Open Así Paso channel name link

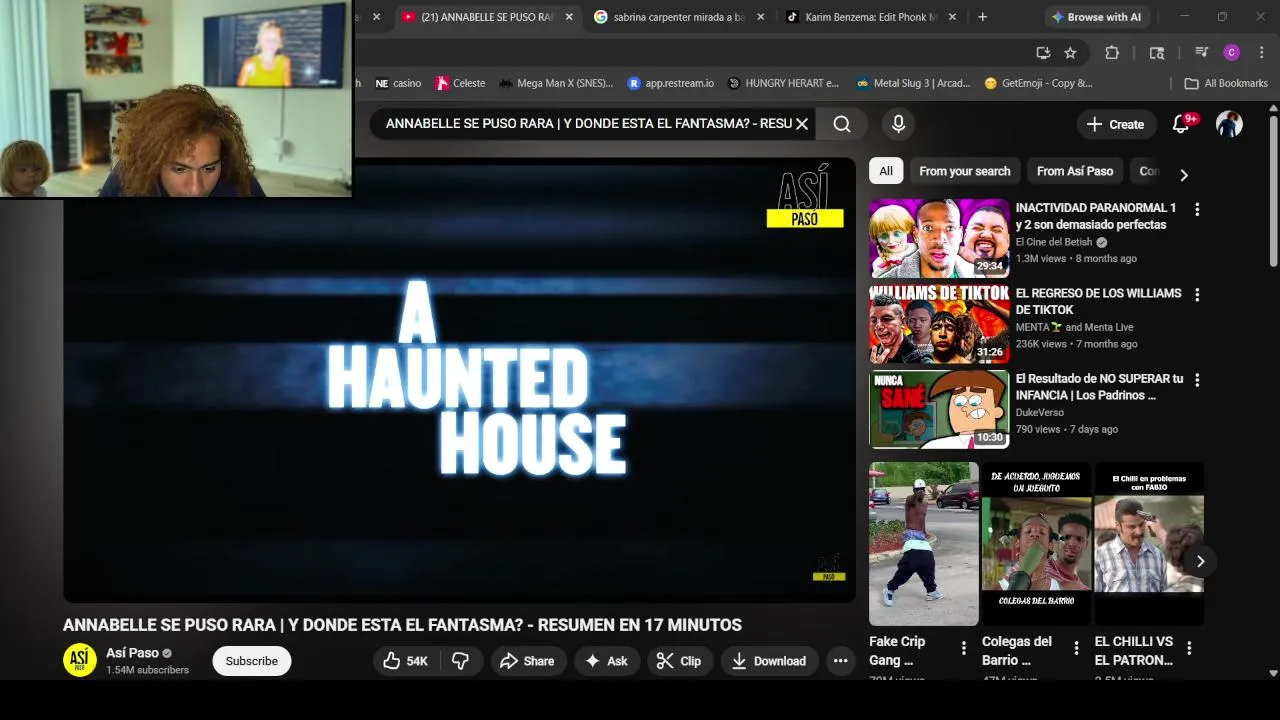coord(133,653)
